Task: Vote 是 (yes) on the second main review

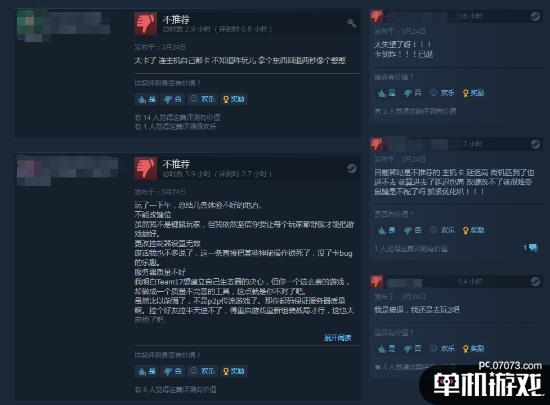Action: (x=147, y=371)
